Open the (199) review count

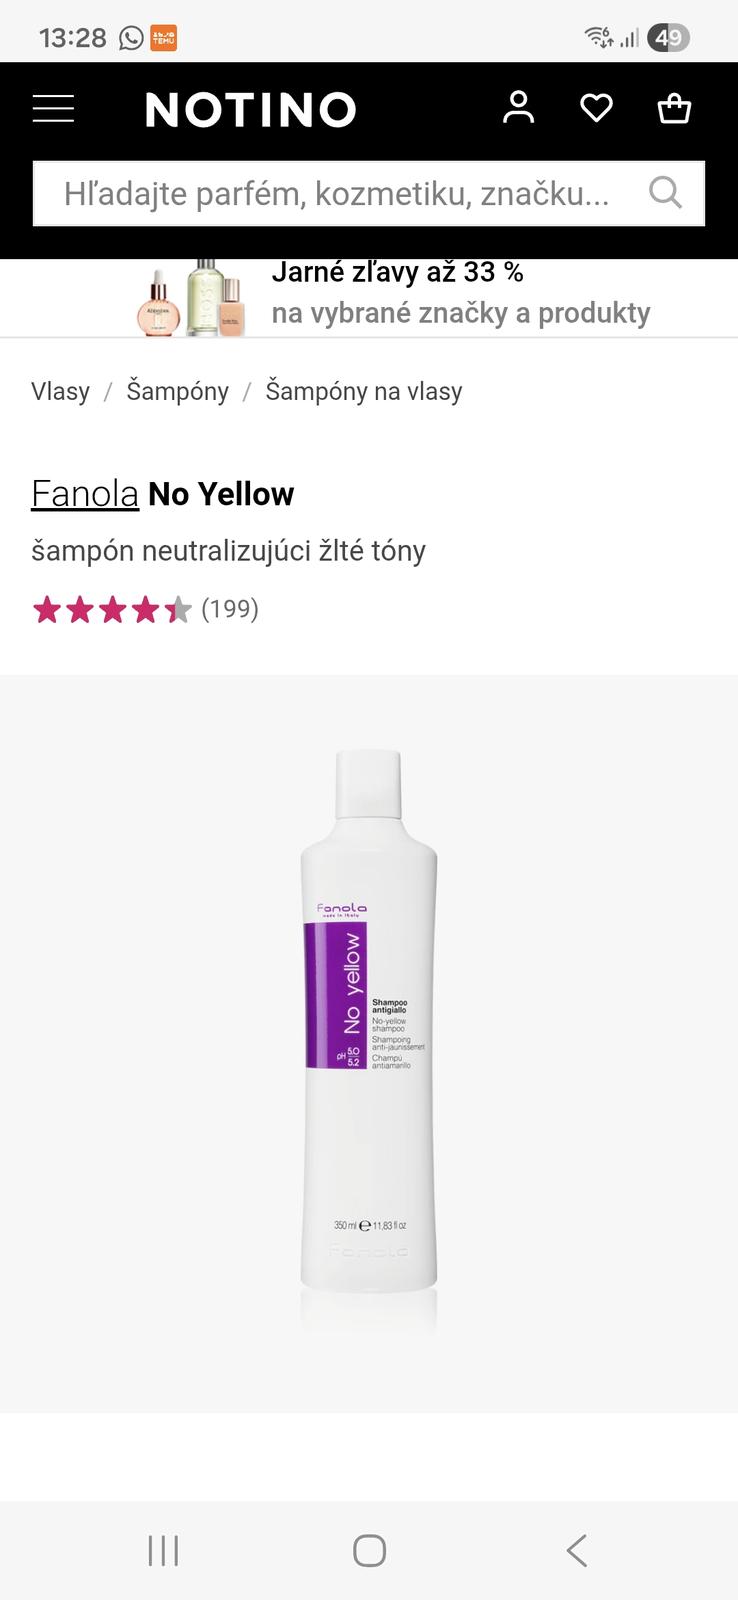pyautogui.click(x=230, y=609)
